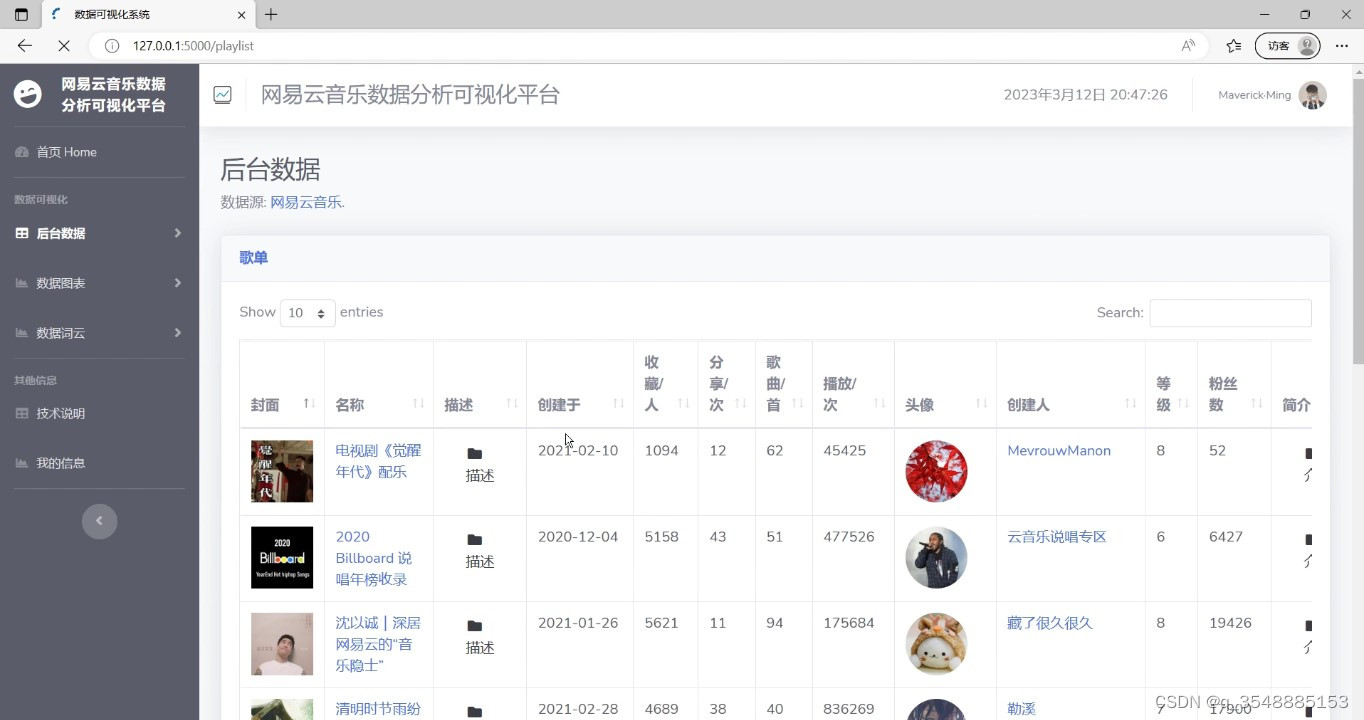Click the smiley logo icon in sidebar
The height and width of the screenshot is (720, 1364).
coord(28,94)
